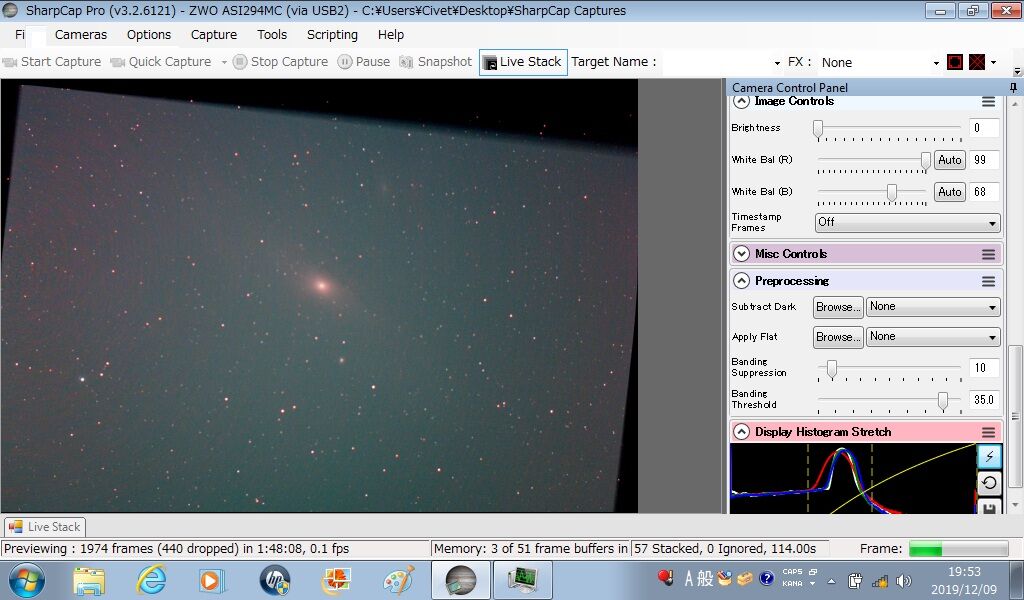Click the White Bal (R) value field

click(984, 160)
